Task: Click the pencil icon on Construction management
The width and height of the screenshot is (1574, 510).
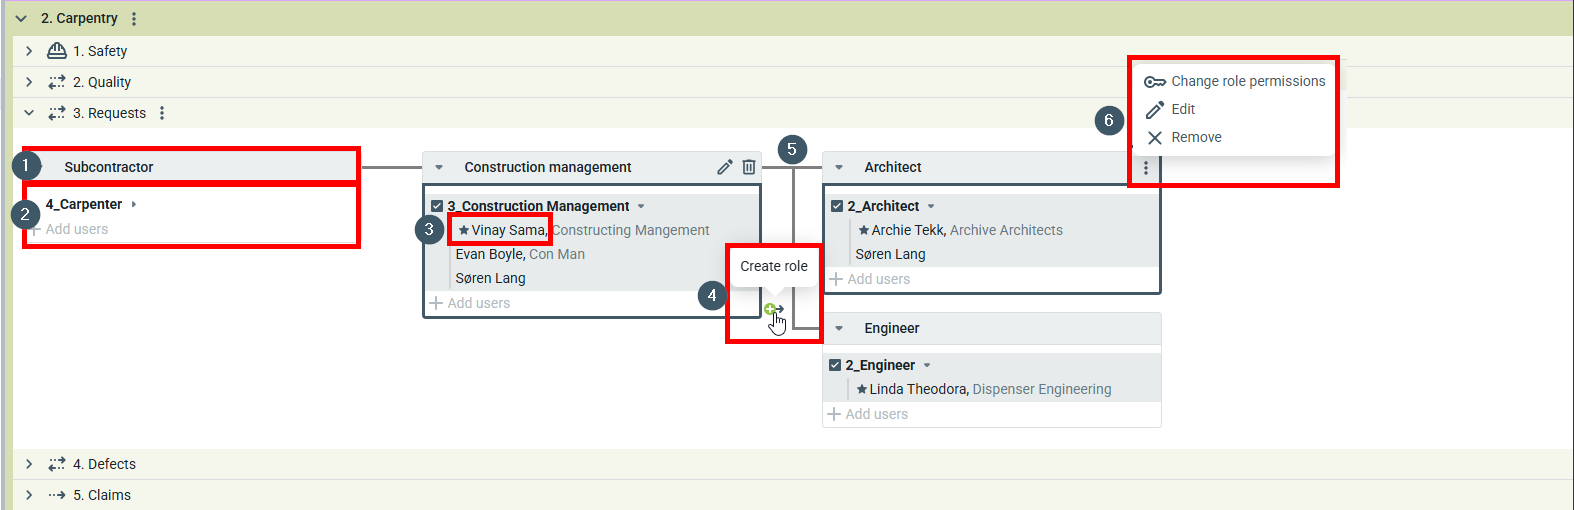Action: 725,167
